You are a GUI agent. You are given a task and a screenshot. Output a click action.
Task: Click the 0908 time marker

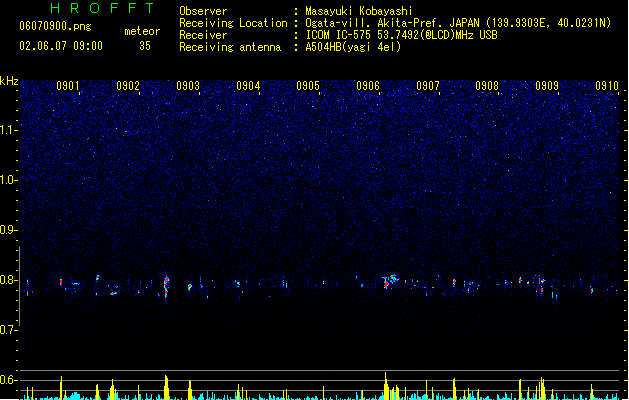(487, 86)
